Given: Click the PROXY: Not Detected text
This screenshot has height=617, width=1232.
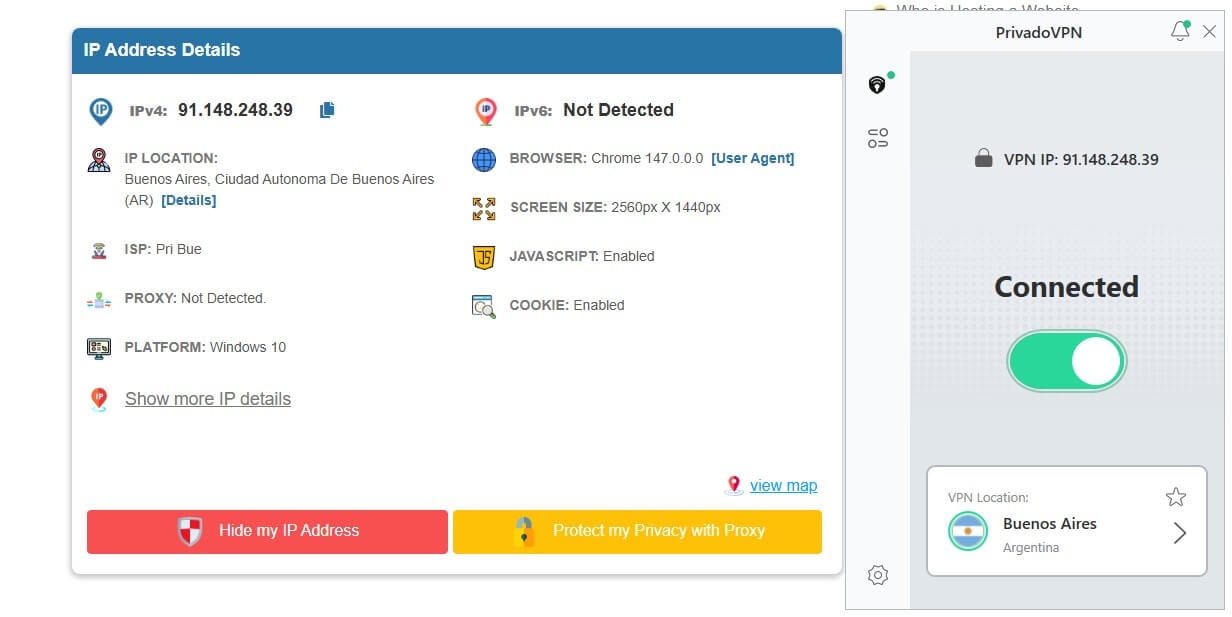Looking at the screenshot, I should [x=195, y=298].
